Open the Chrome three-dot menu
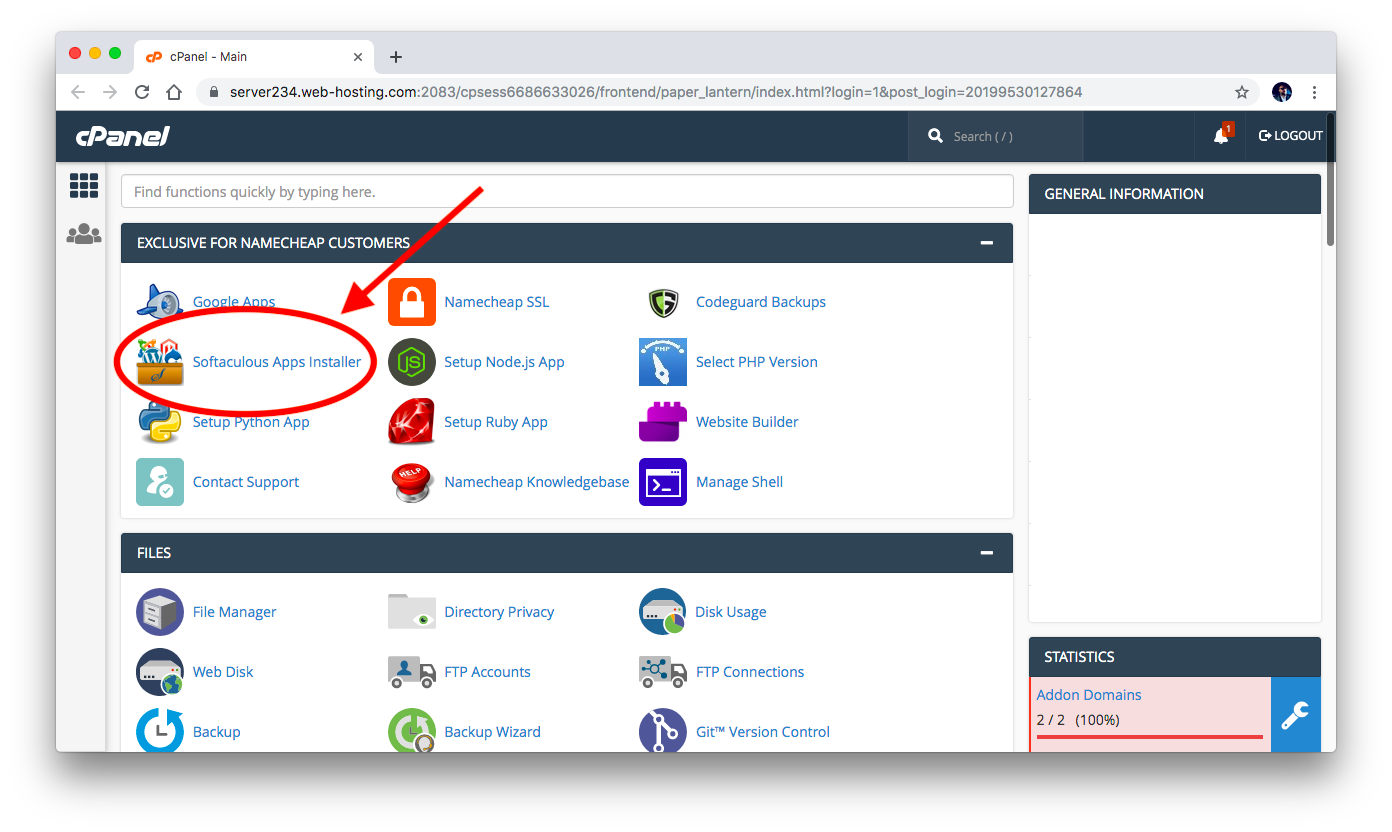Screen dimensions: 1392x832 coord(1314,92)
